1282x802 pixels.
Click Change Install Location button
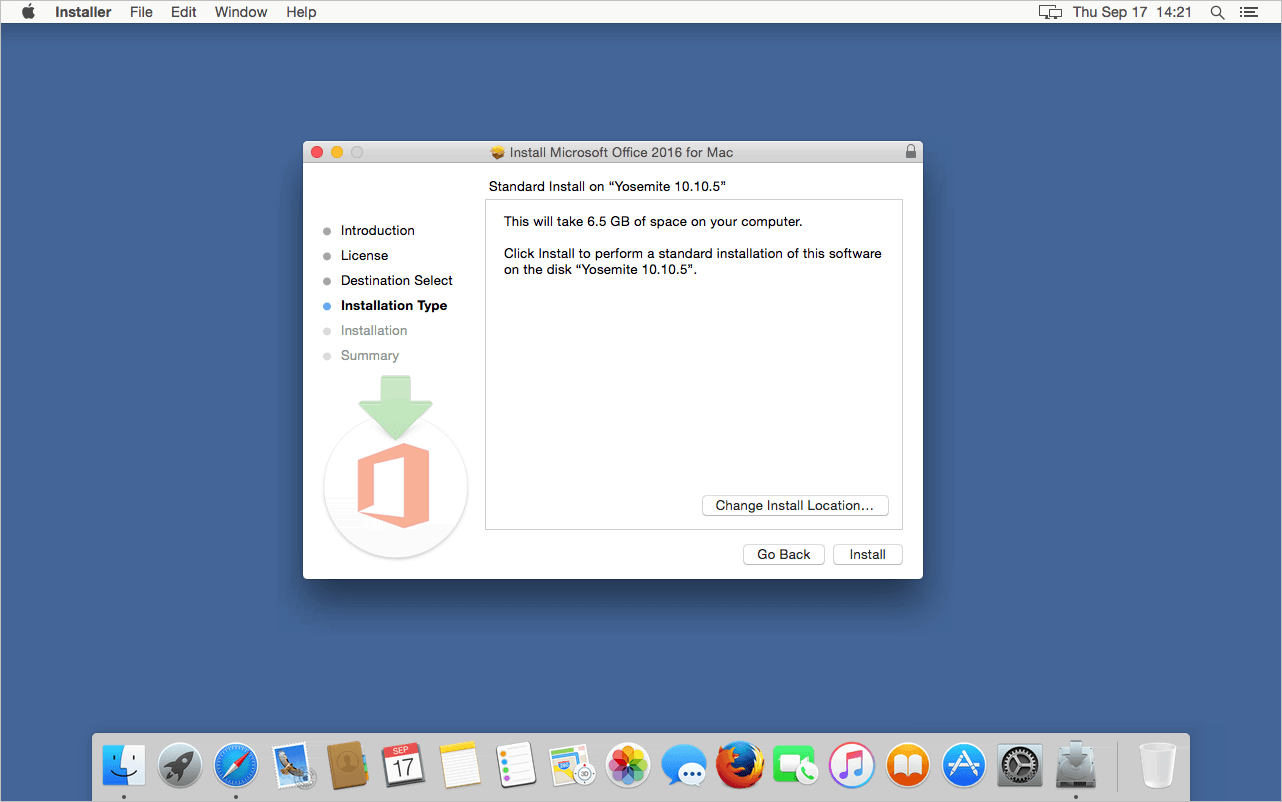coord(795,505)
